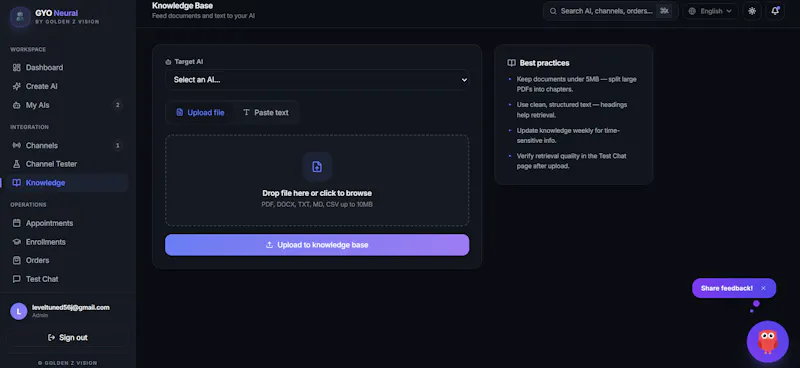The image size is (800, 368).
Task: Click Share feedback! button
Action: coord(727,288)
